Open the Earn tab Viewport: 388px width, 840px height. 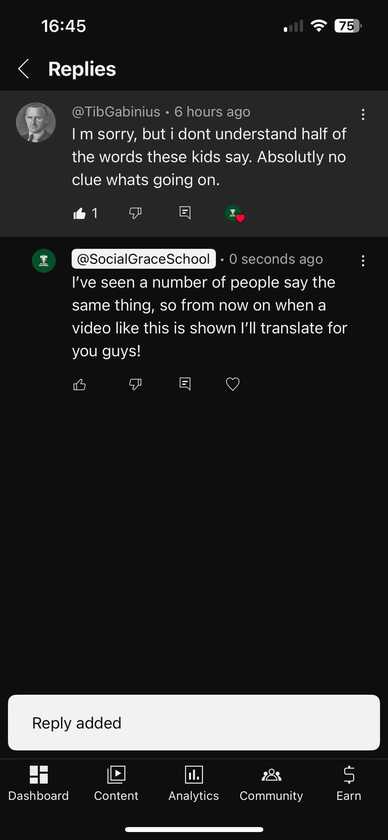348,783
